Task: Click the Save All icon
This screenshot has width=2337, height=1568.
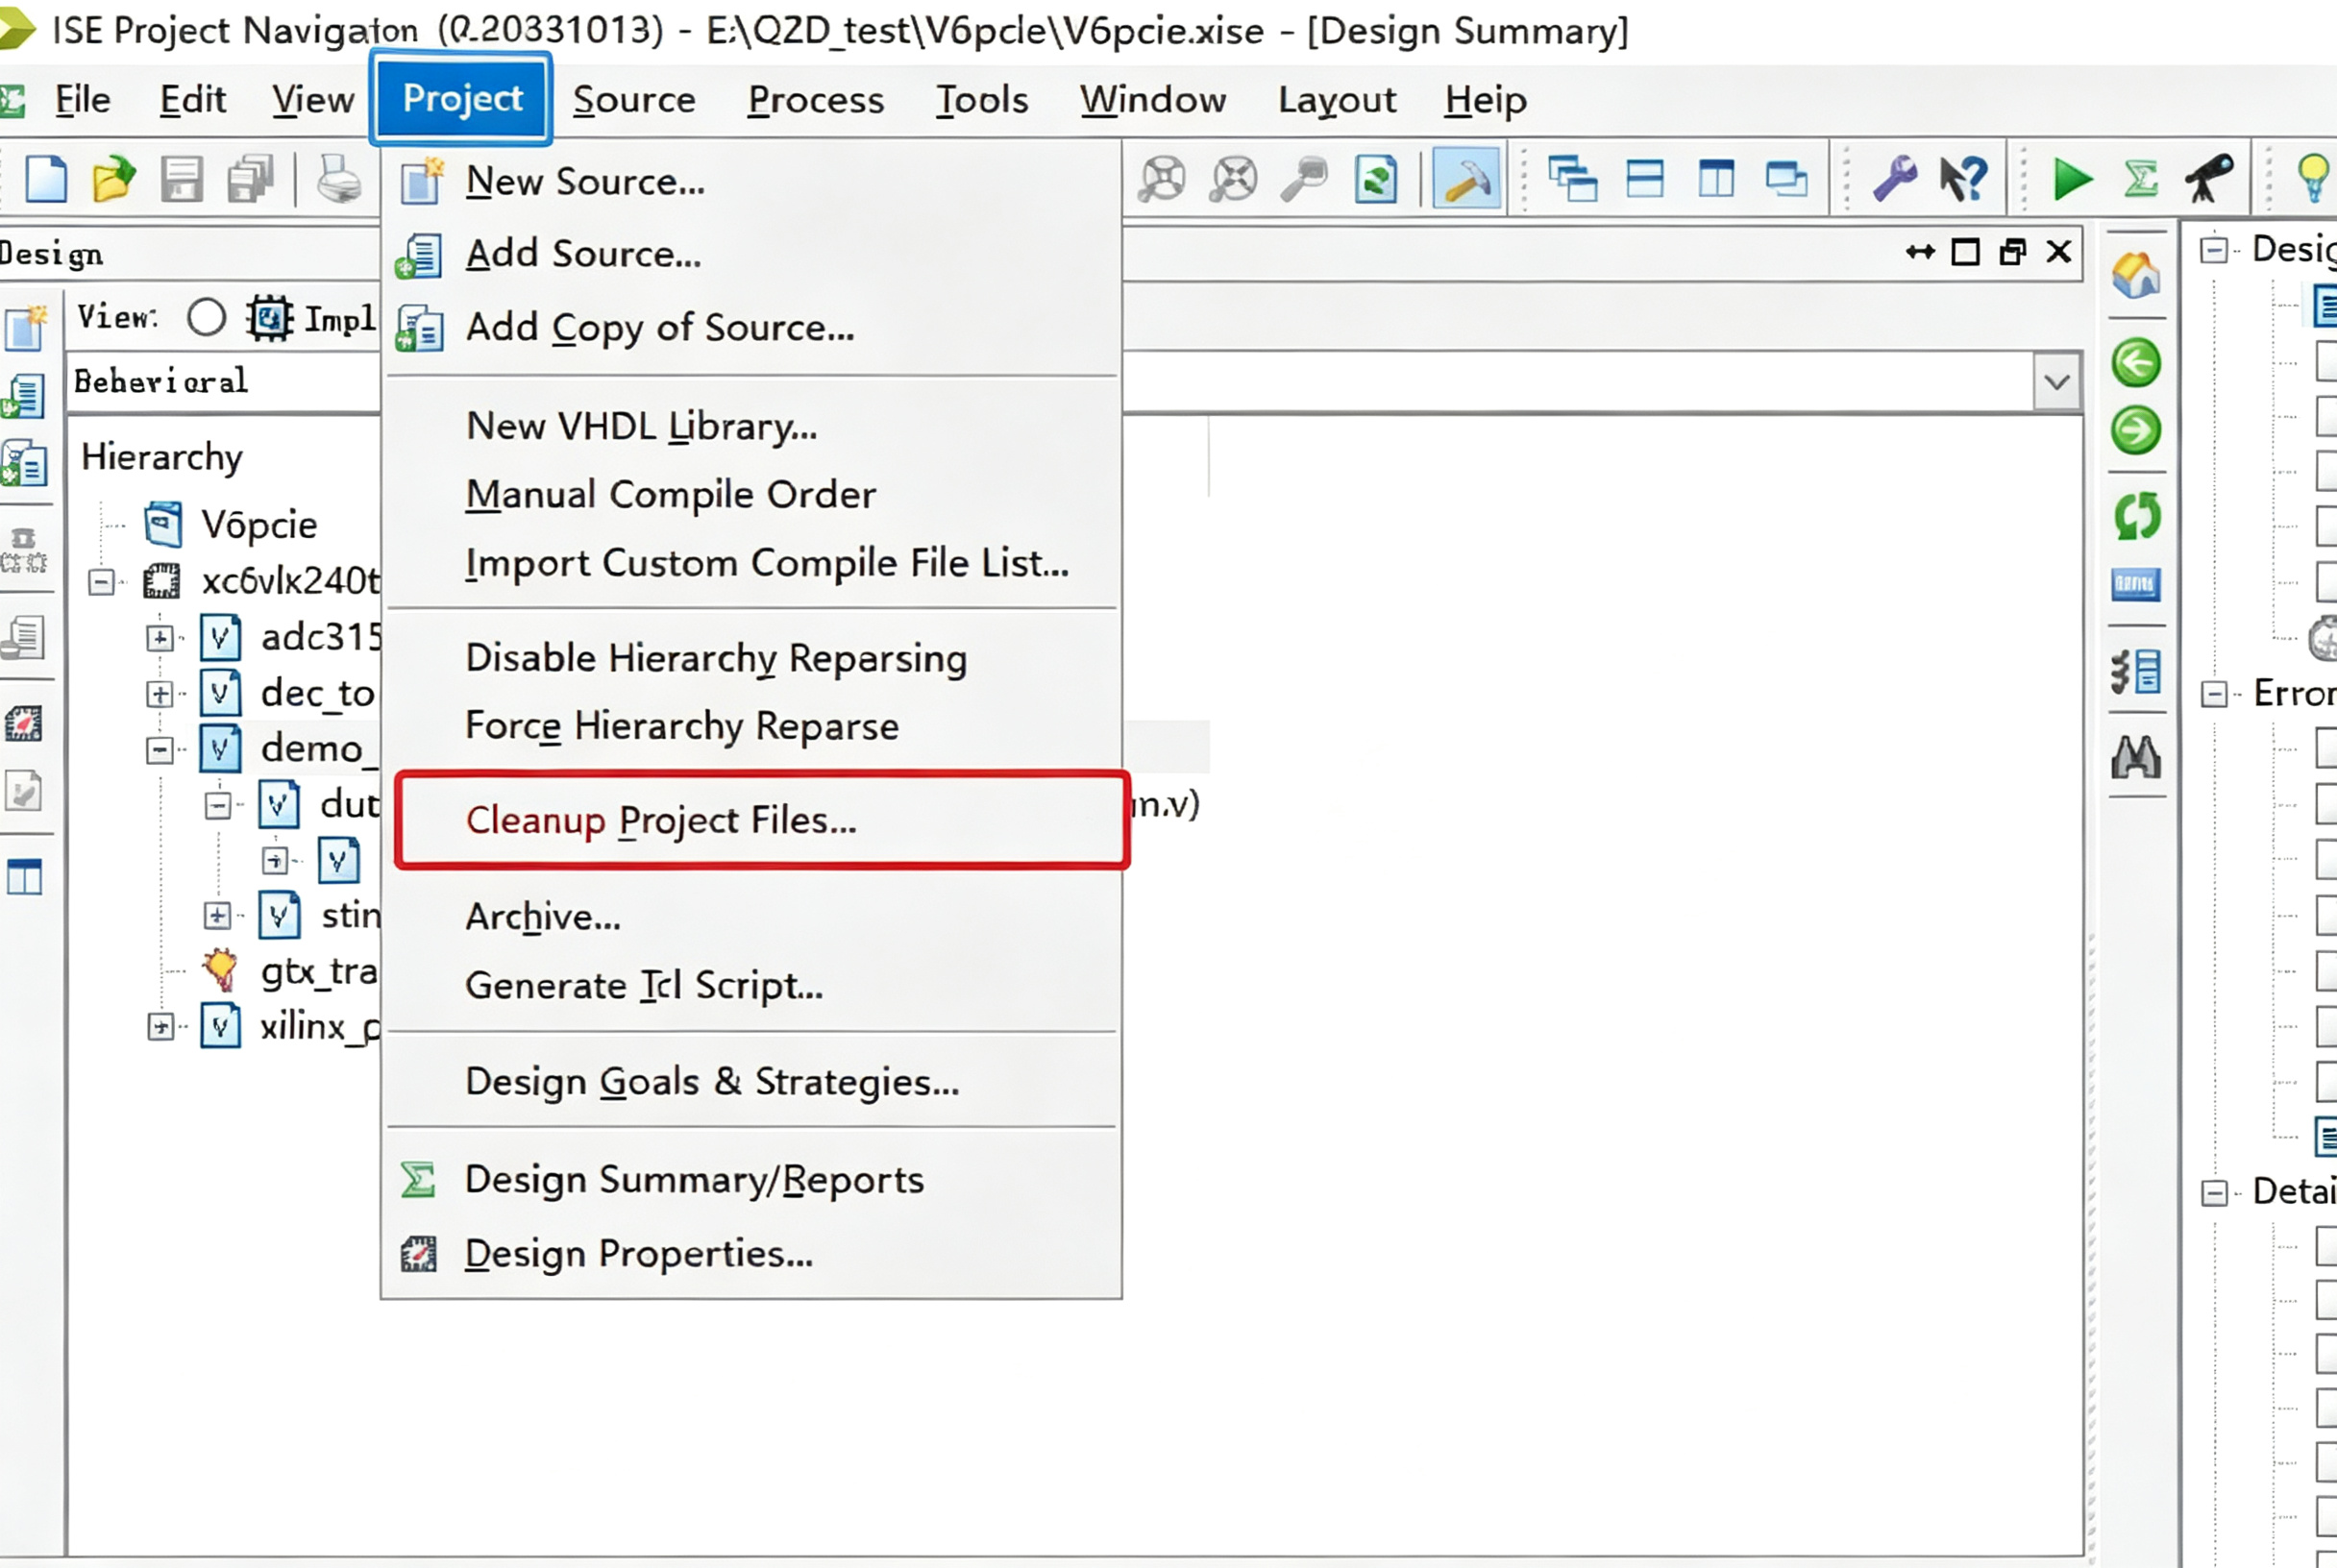Action: (250, 180)
